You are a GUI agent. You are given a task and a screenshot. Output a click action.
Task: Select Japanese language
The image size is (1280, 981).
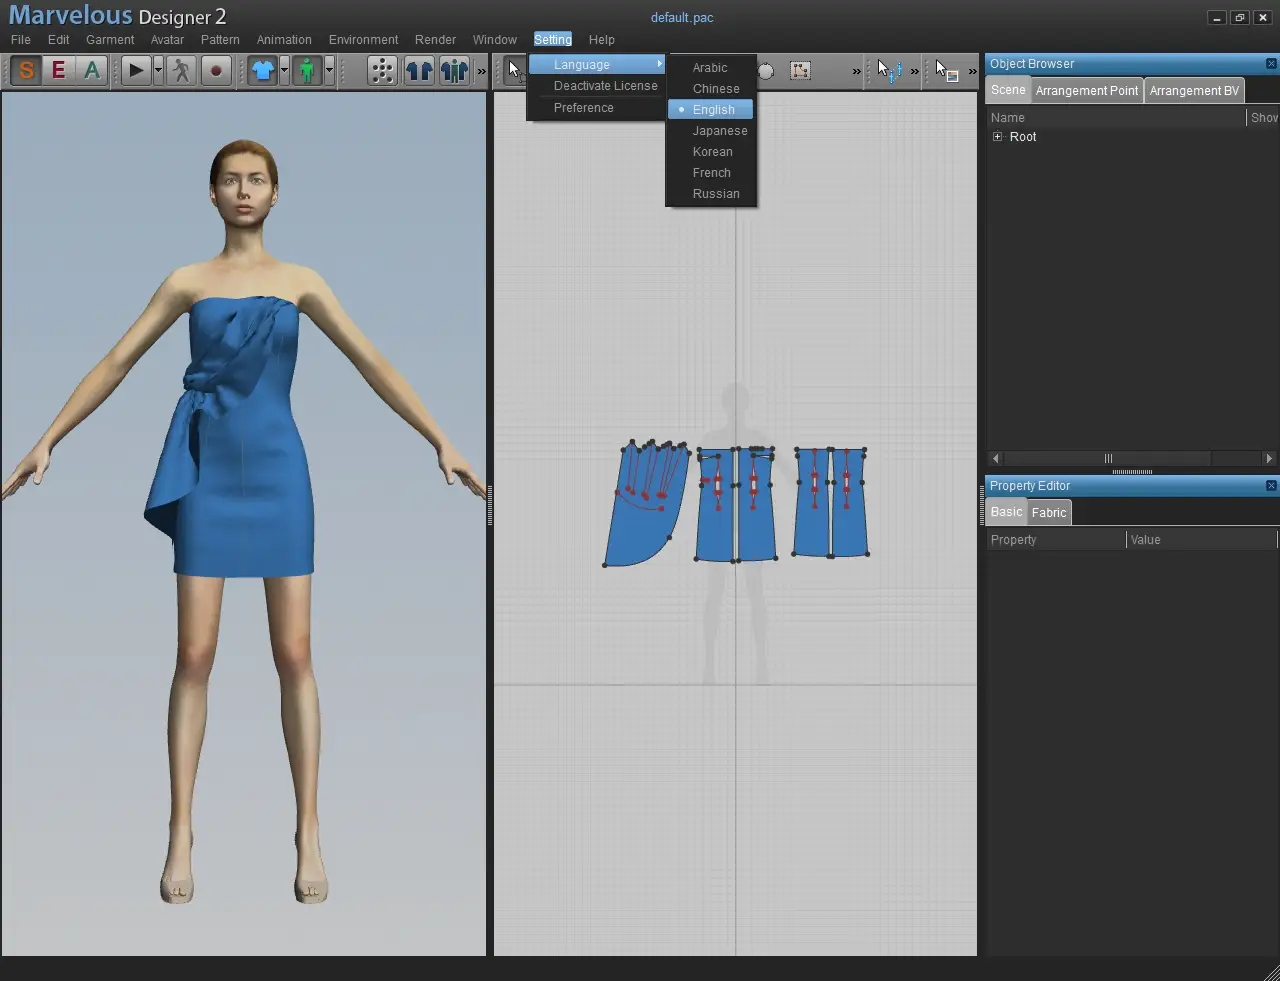click(711, 131)
